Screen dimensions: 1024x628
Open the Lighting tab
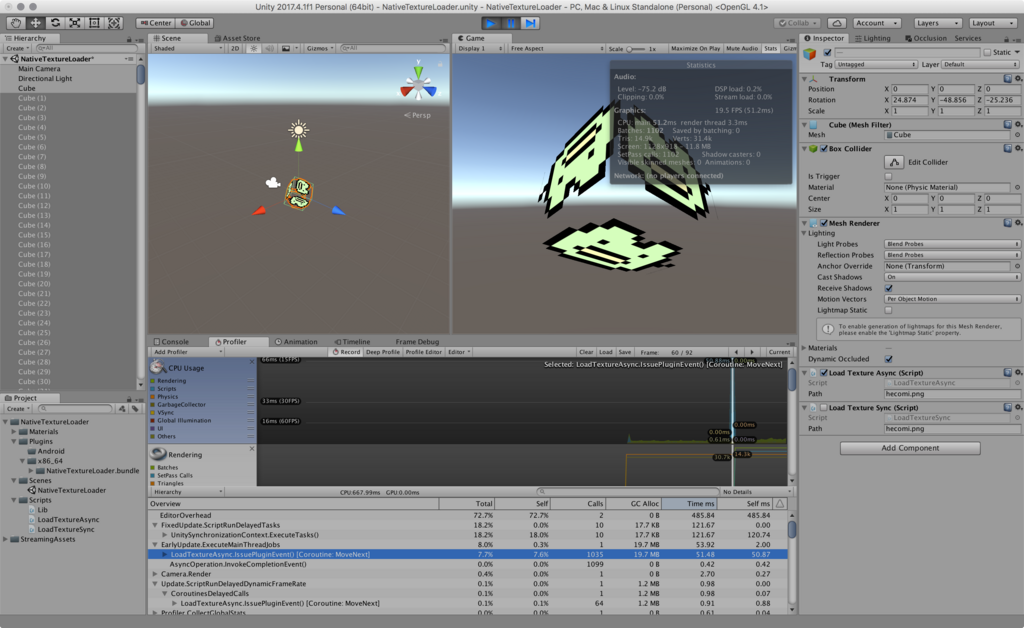coord(872,38)
